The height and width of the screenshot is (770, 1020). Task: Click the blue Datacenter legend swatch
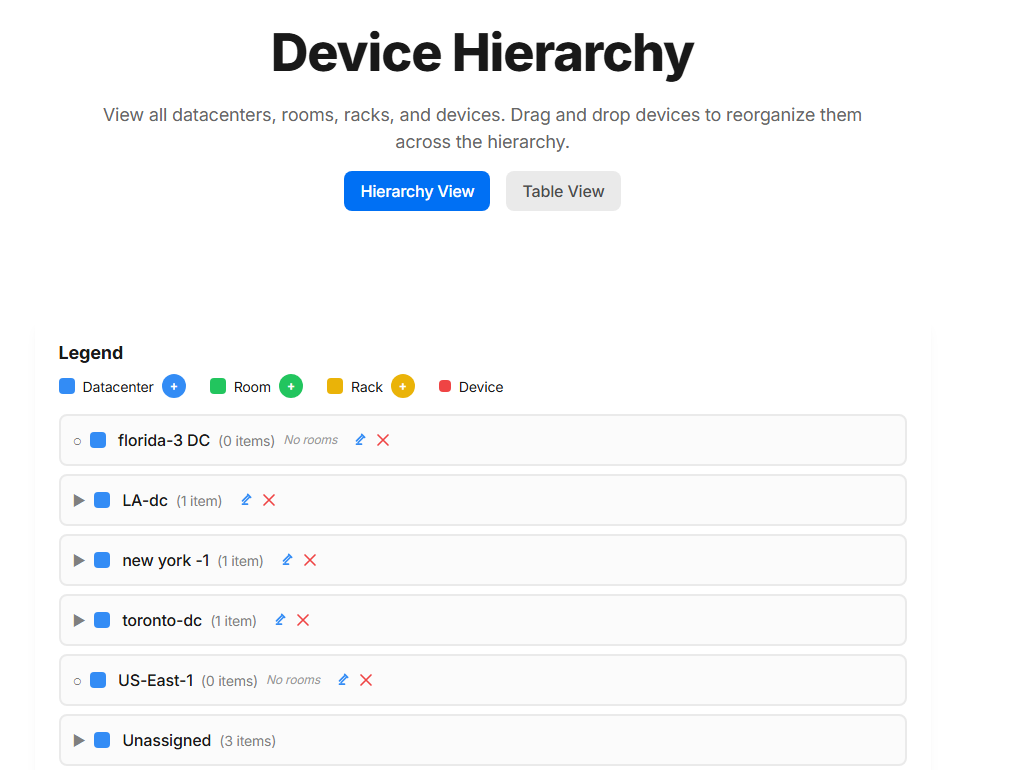click(67, 386)
